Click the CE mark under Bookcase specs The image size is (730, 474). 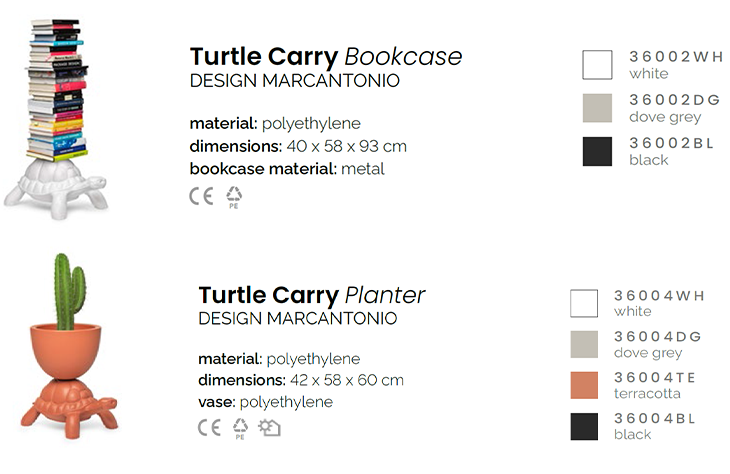click(x=201, y=196)
